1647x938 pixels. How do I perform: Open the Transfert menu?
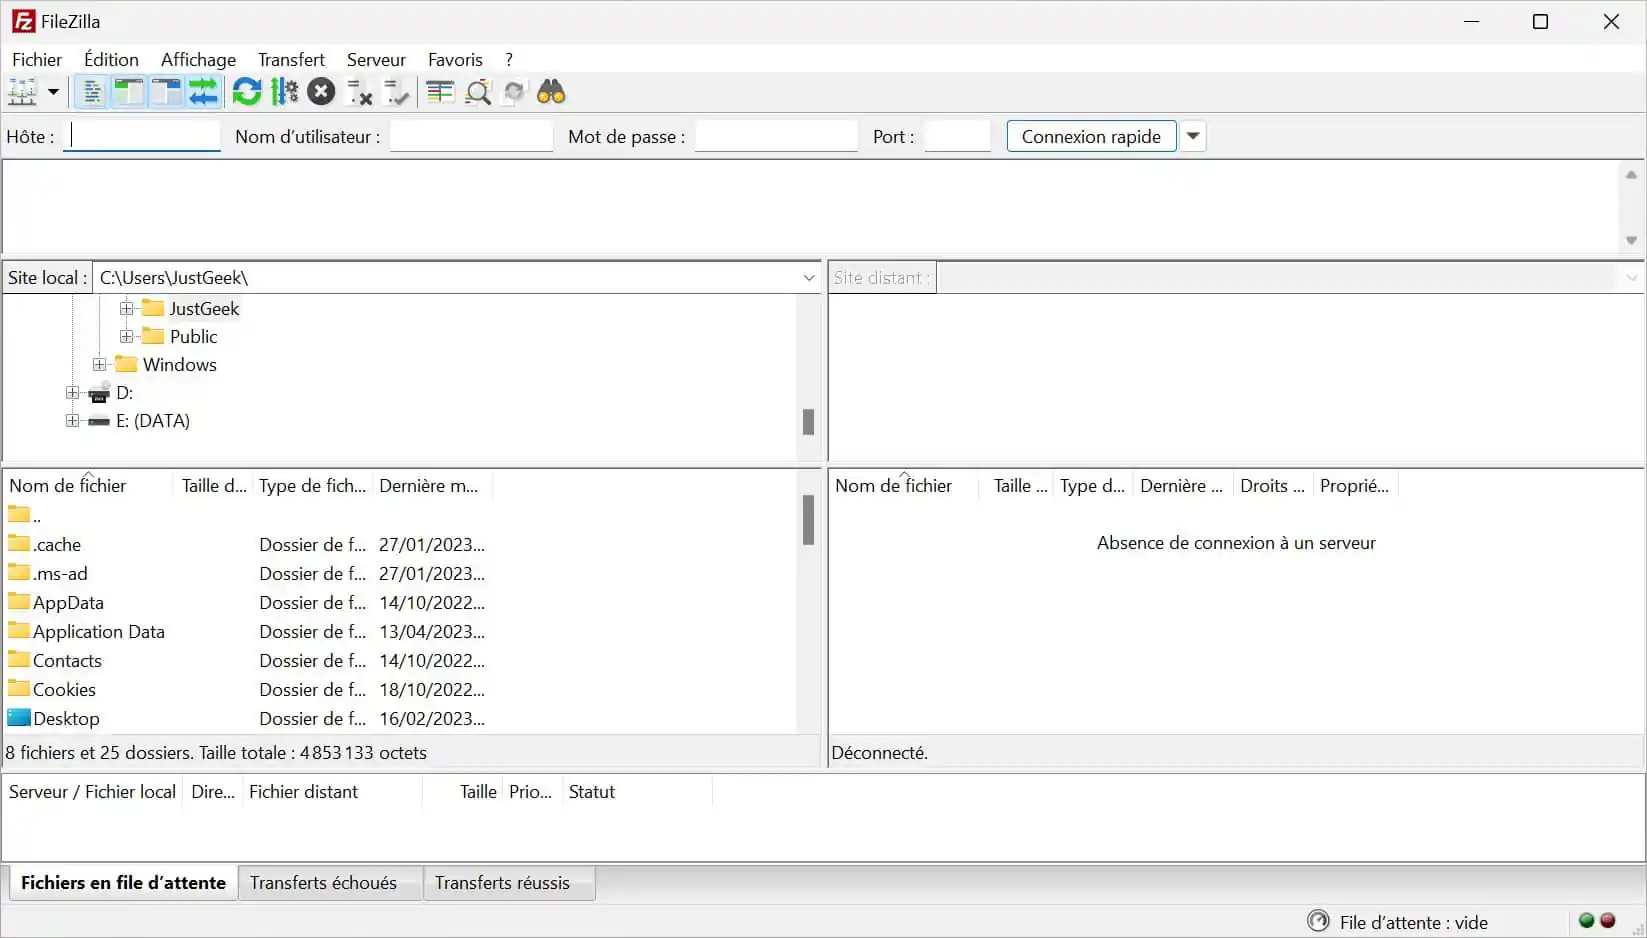(x=291, y=60)
